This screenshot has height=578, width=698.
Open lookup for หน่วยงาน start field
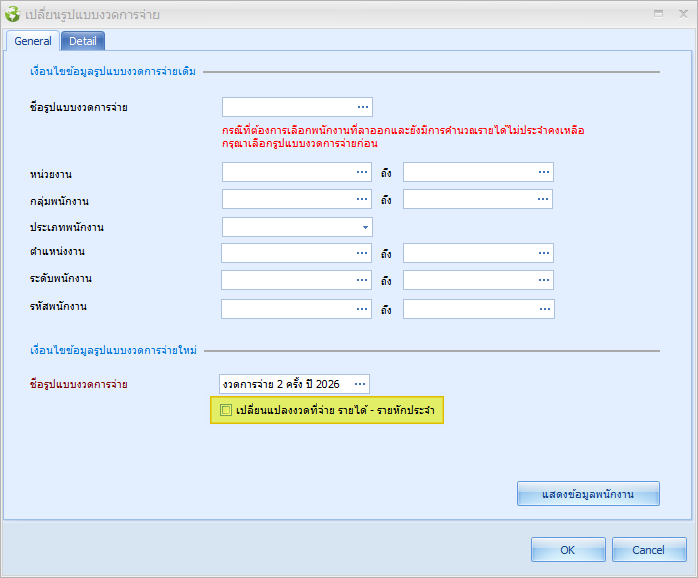click(362, 173)
